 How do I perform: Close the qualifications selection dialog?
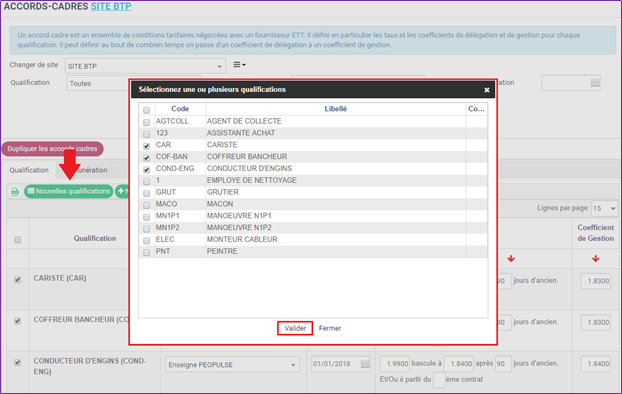[x=486, y=90]
